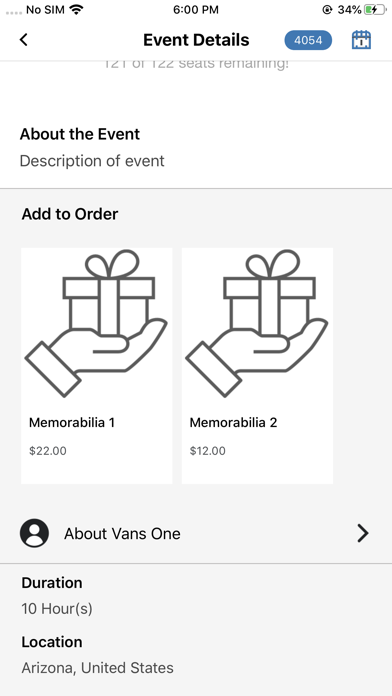This screenshot has height=696, width=392.
Task: Tap the Wi-Fi status icon
Action: [x=77, y=9]
